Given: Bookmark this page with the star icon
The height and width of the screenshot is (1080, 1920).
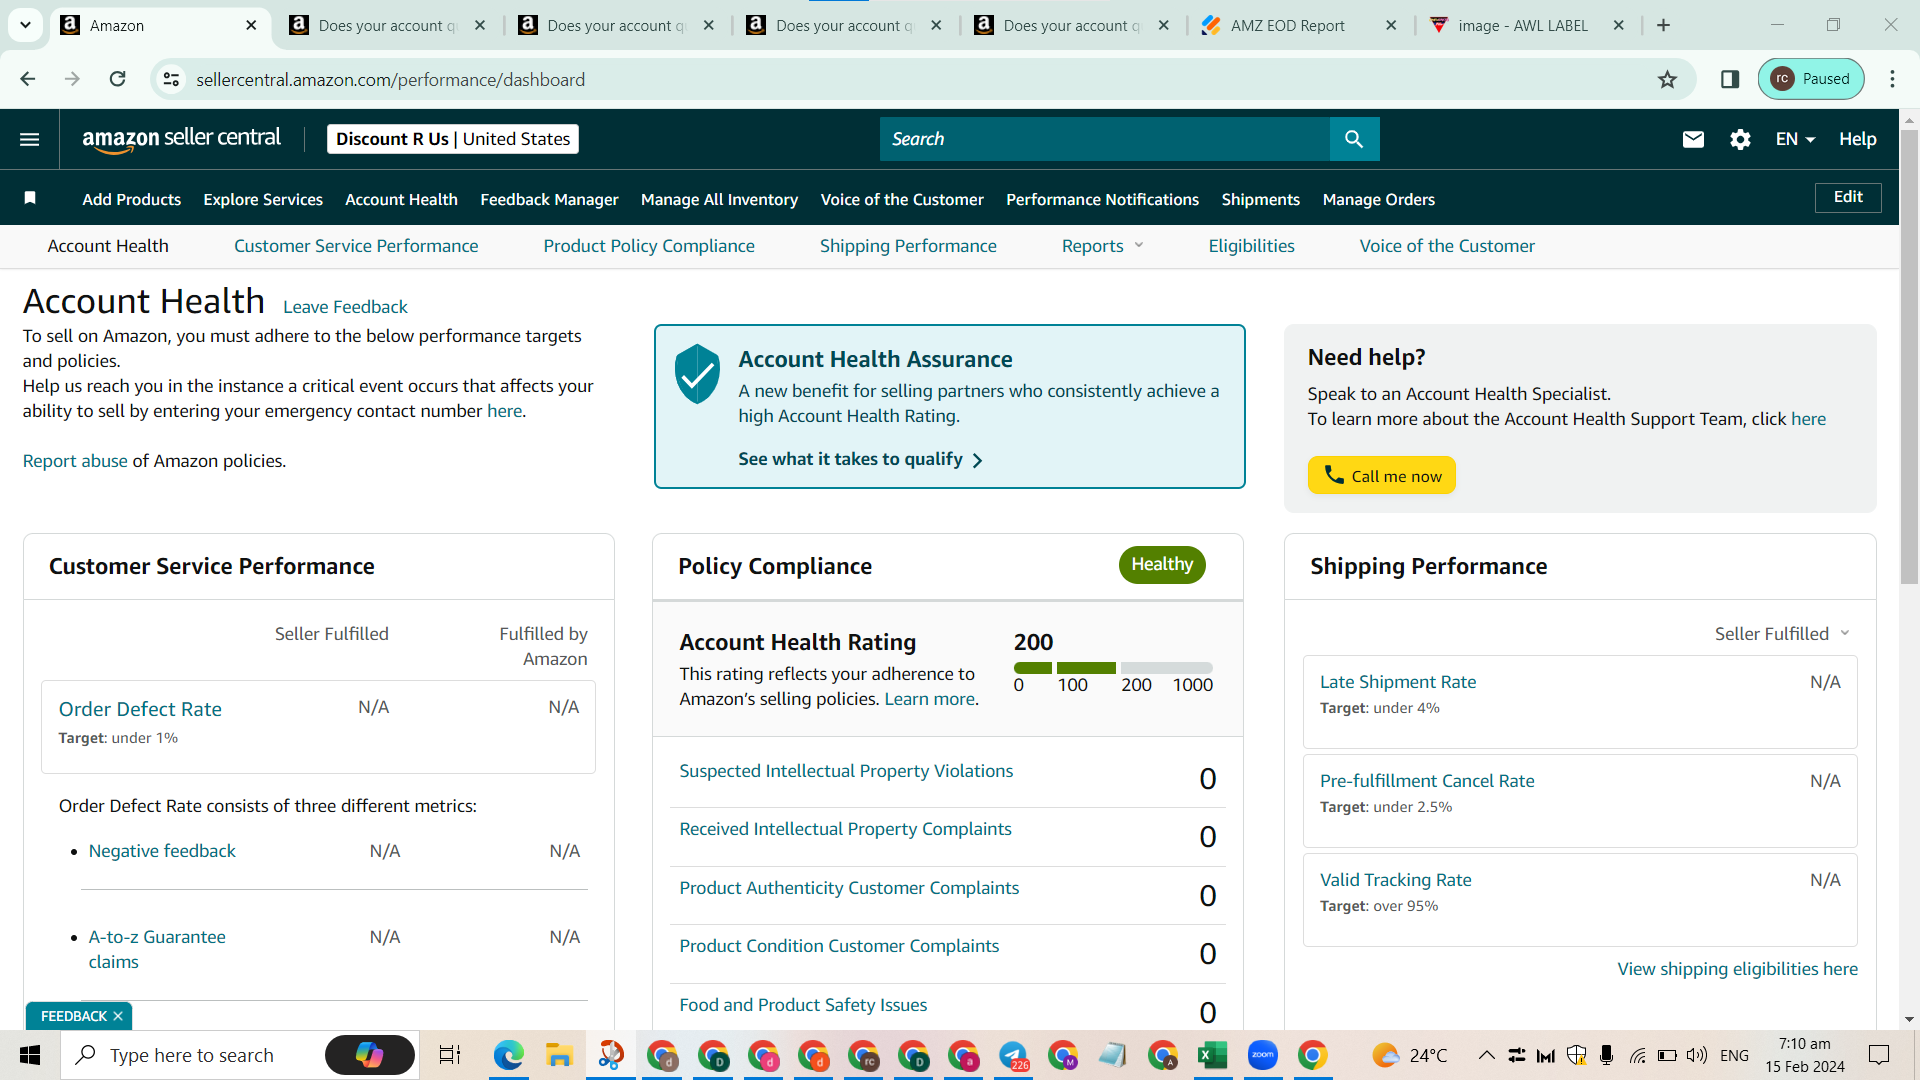Looking at the screenshot, I should point(1667,79).
